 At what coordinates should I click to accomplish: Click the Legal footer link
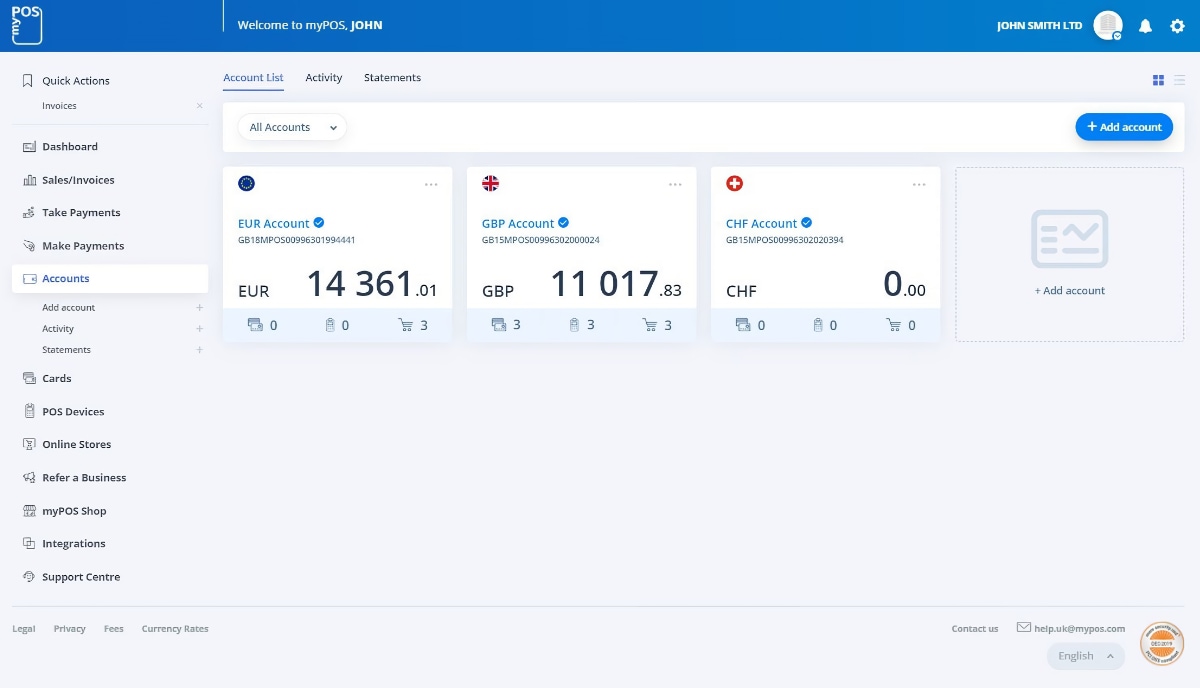[24, 629]
